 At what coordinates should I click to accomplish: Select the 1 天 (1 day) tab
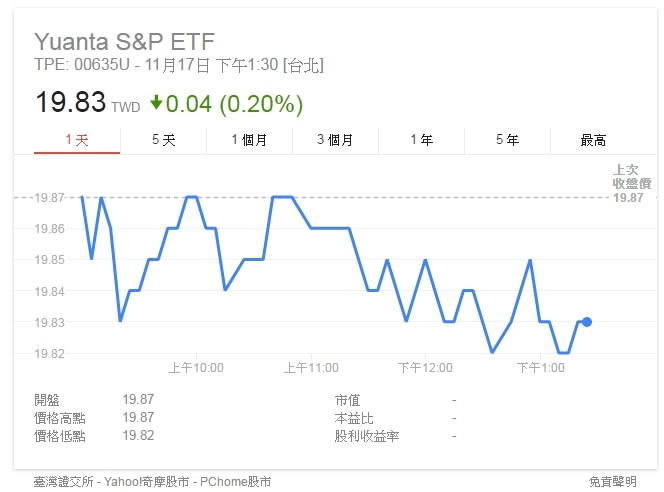pos(77,141)
